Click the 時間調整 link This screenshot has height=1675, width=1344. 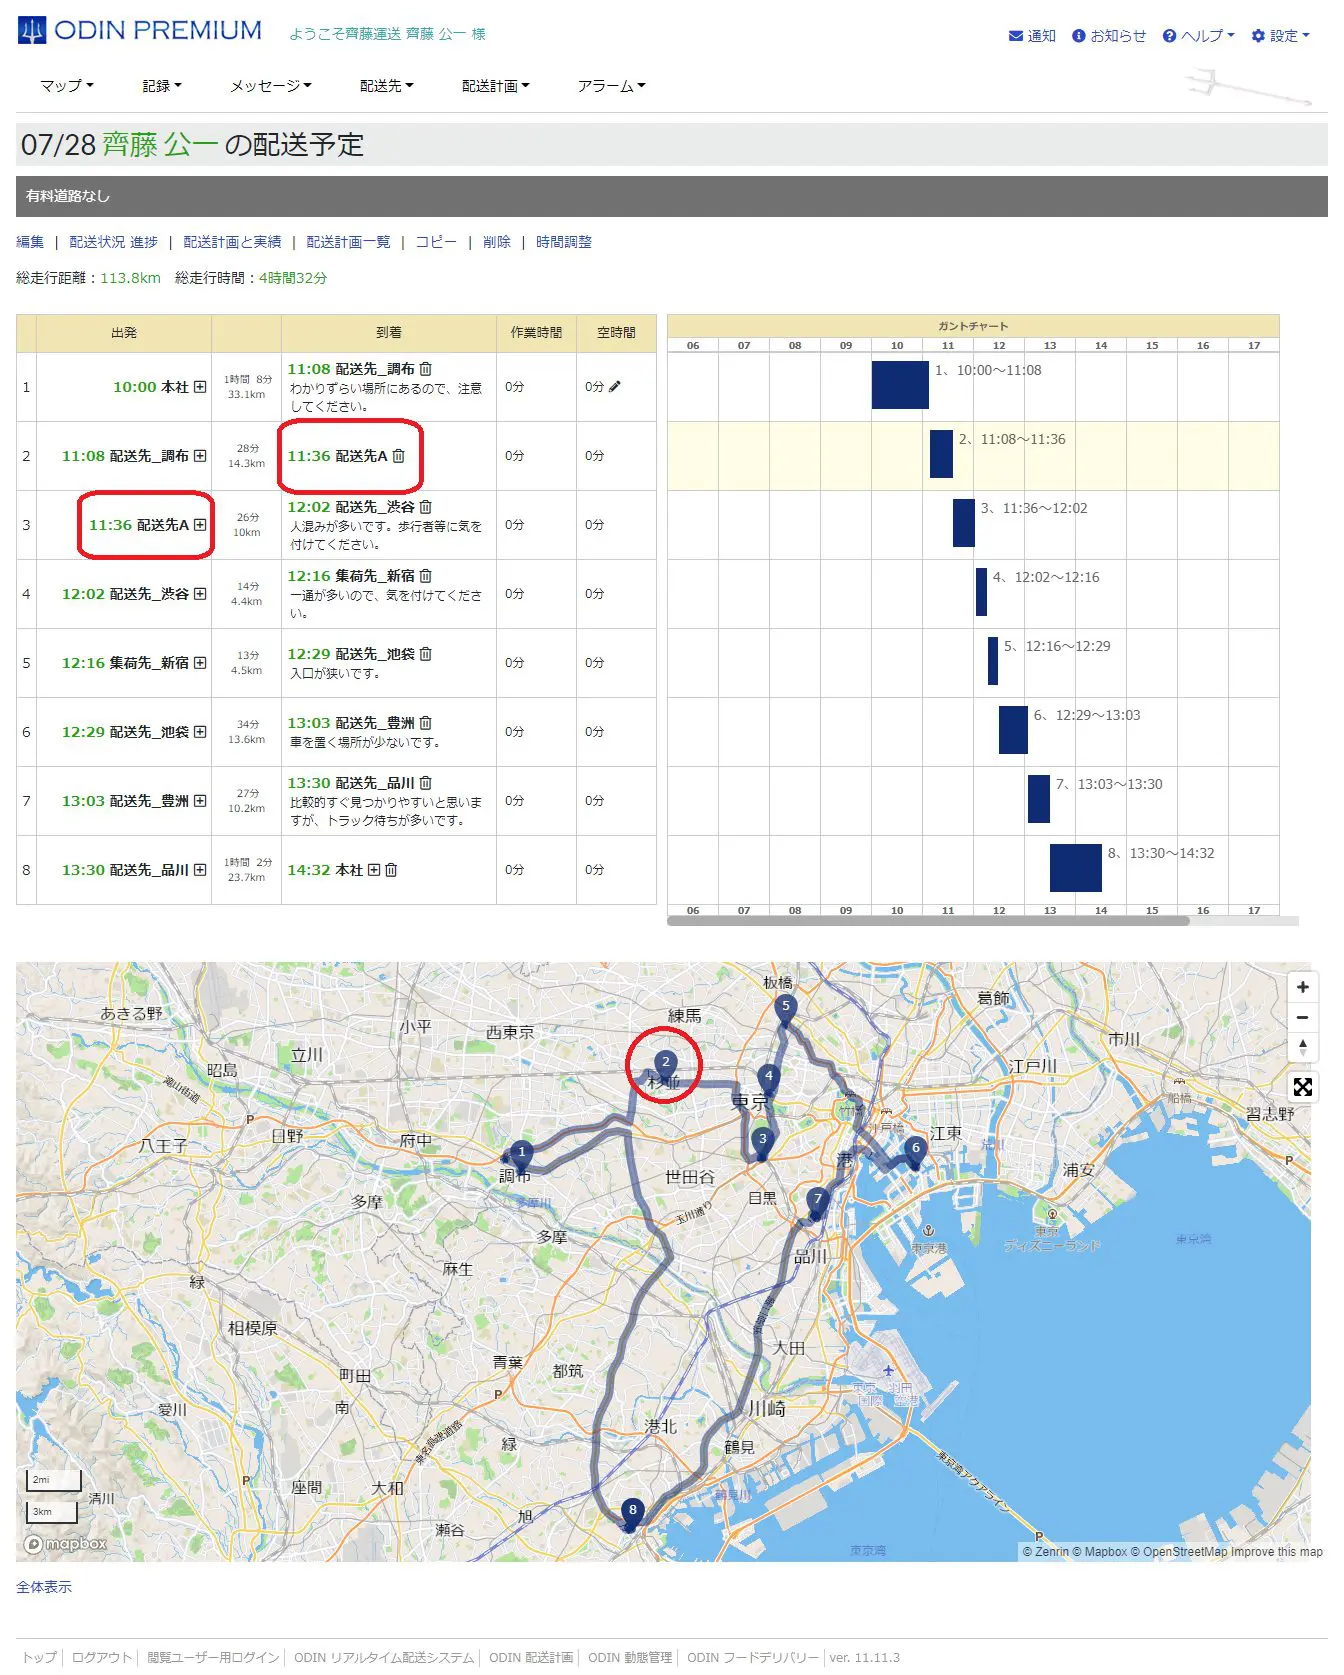563,242
